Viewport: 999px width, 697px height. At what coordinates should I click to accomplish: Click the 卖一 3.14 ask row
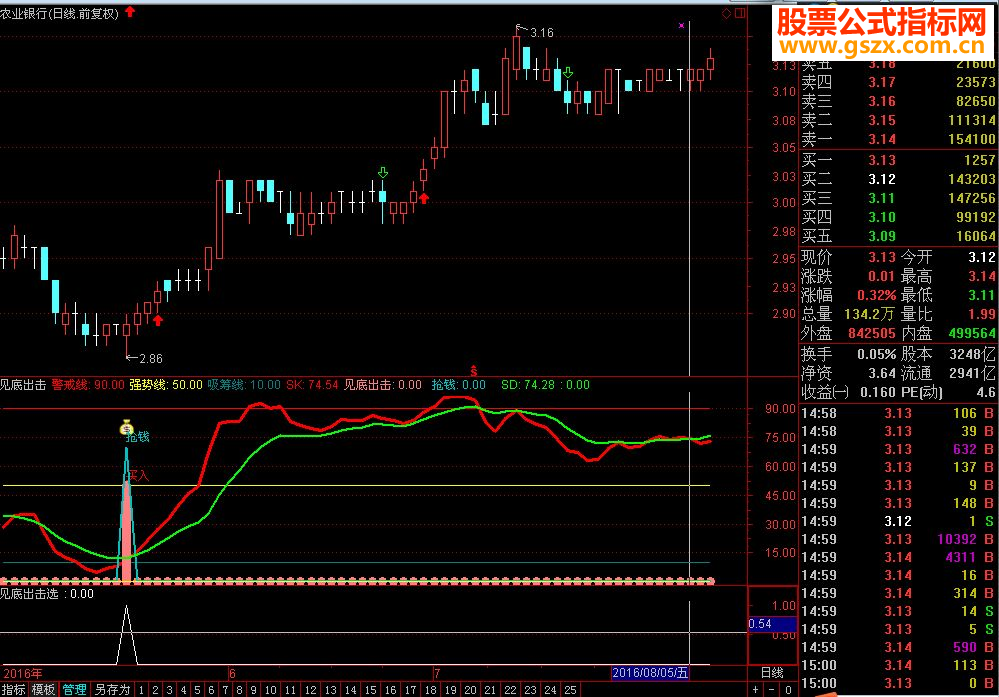point(898,140)
